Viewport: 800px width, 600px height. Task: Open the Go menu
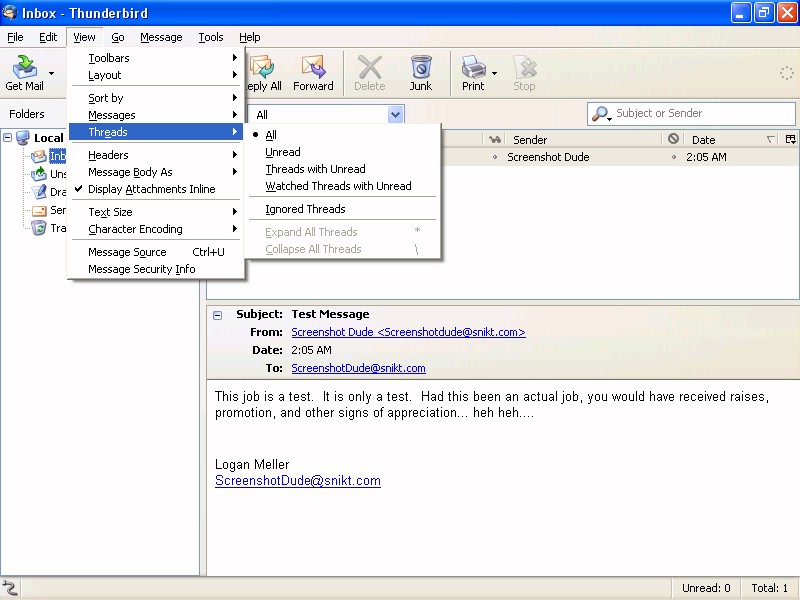118,37
